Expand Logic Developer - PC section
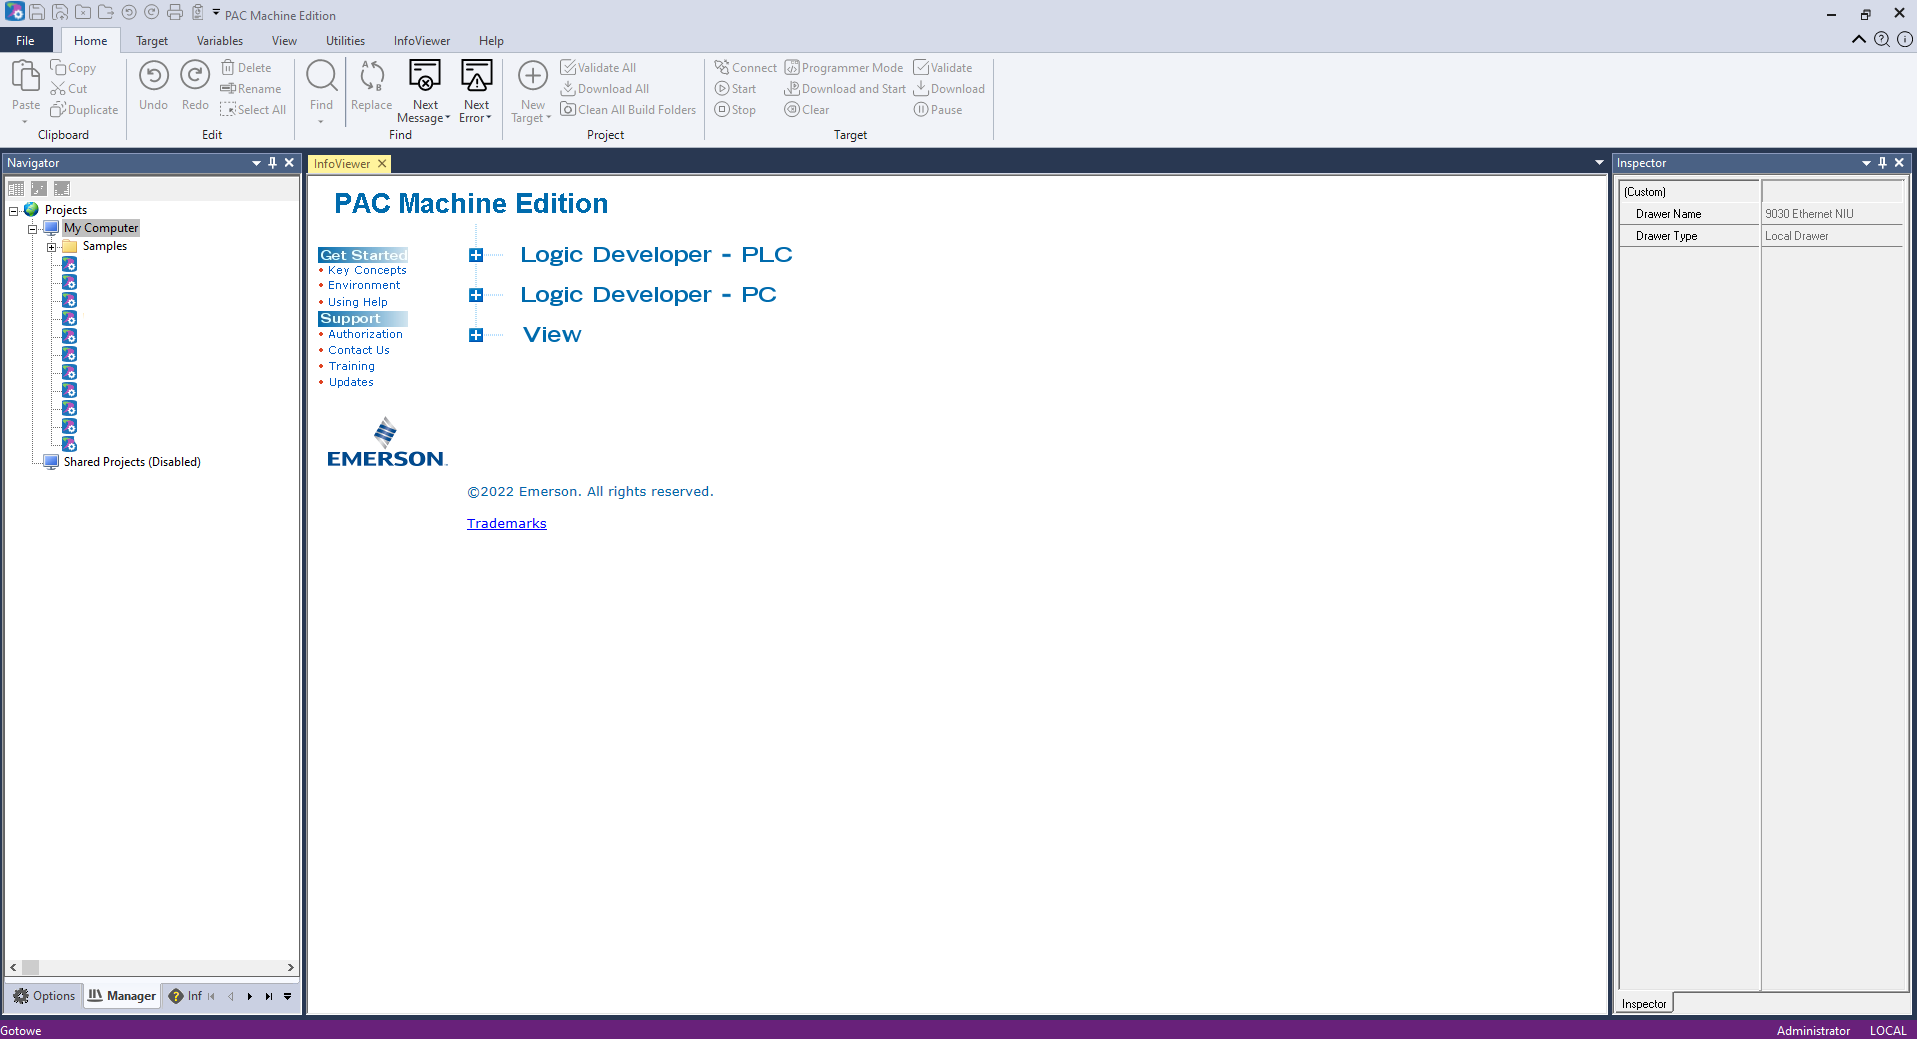The image size is (1917, 1039). click(476, 295)
